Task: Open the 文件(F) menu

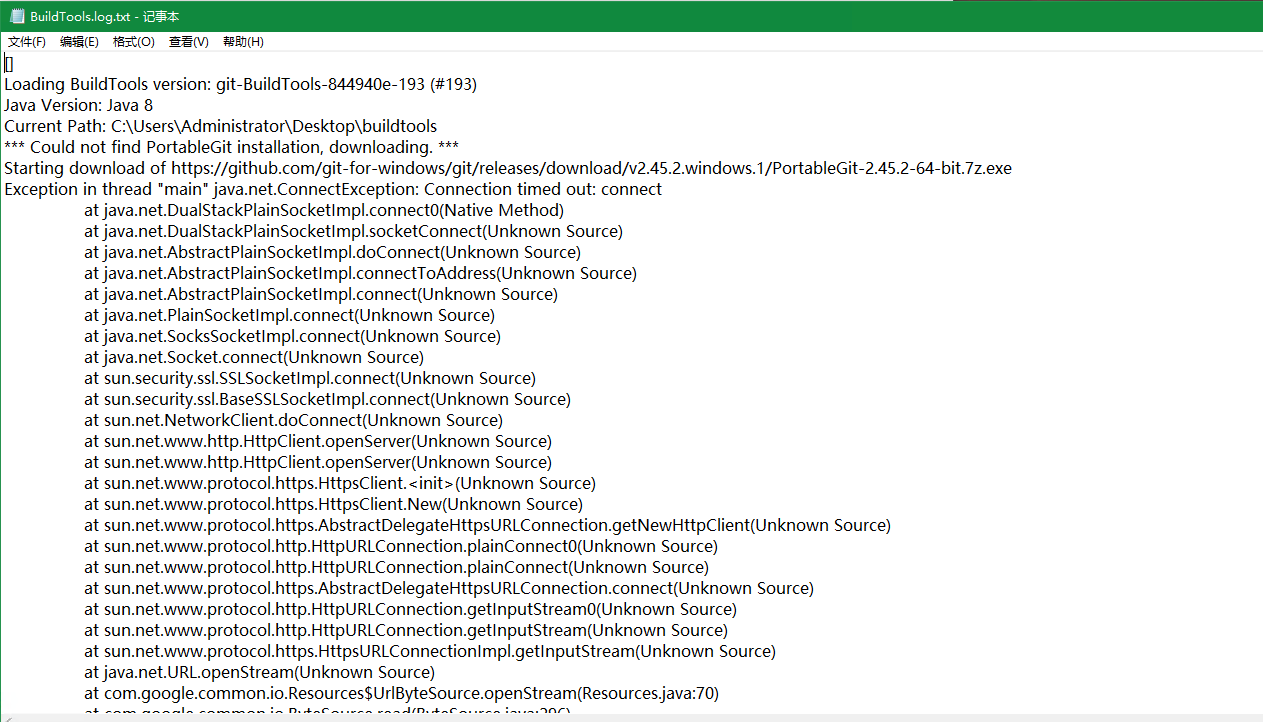Action: coord(27,42)
